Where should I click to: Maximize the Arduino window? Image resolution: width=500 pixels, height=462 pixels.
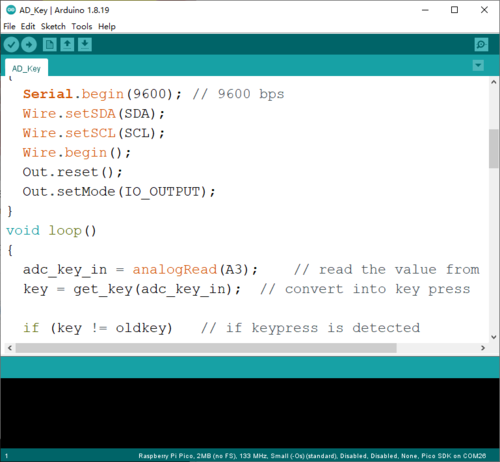click(454, 10)
